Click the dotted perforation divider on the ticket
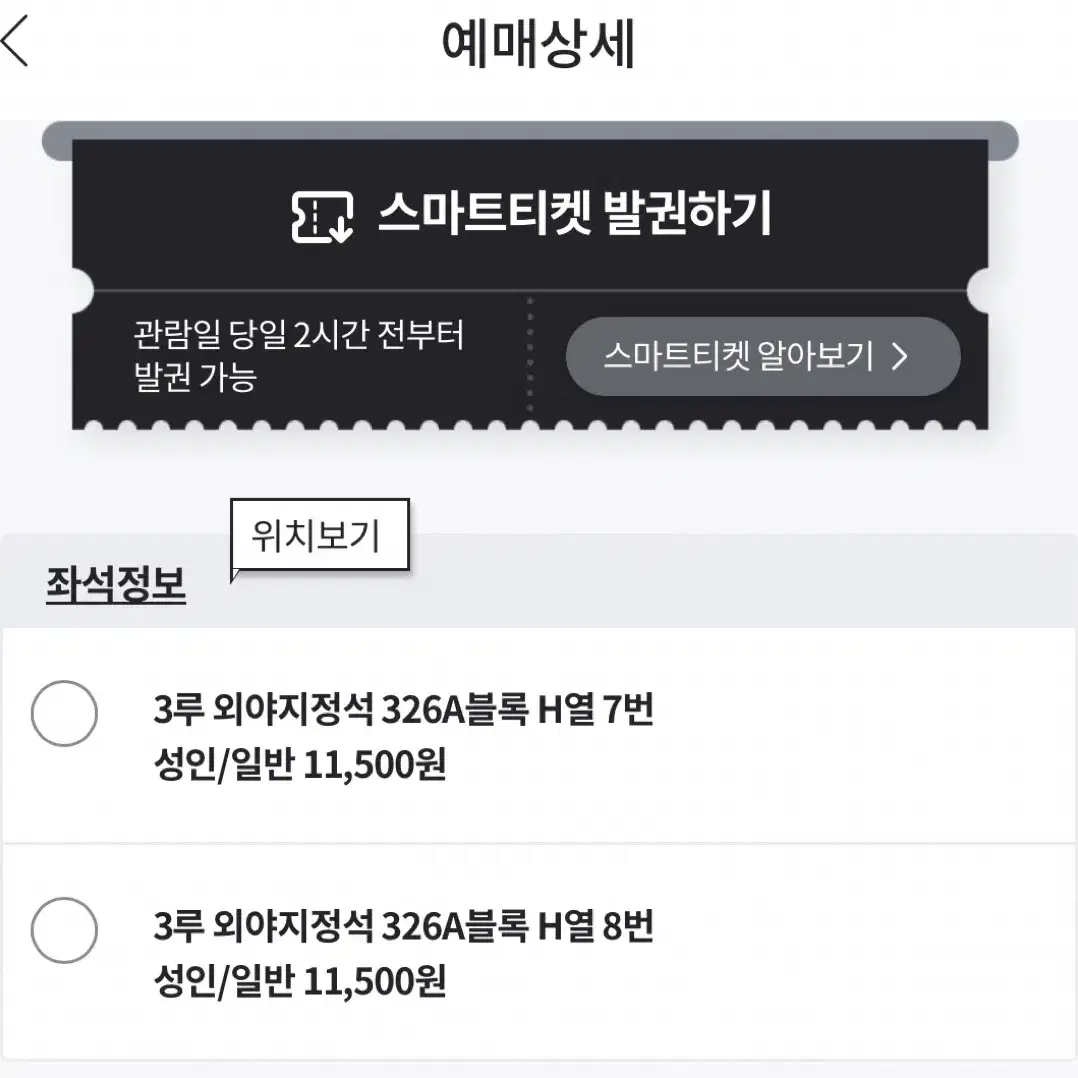This screenshot has height=1078, width=1078. tap(530, 355)
